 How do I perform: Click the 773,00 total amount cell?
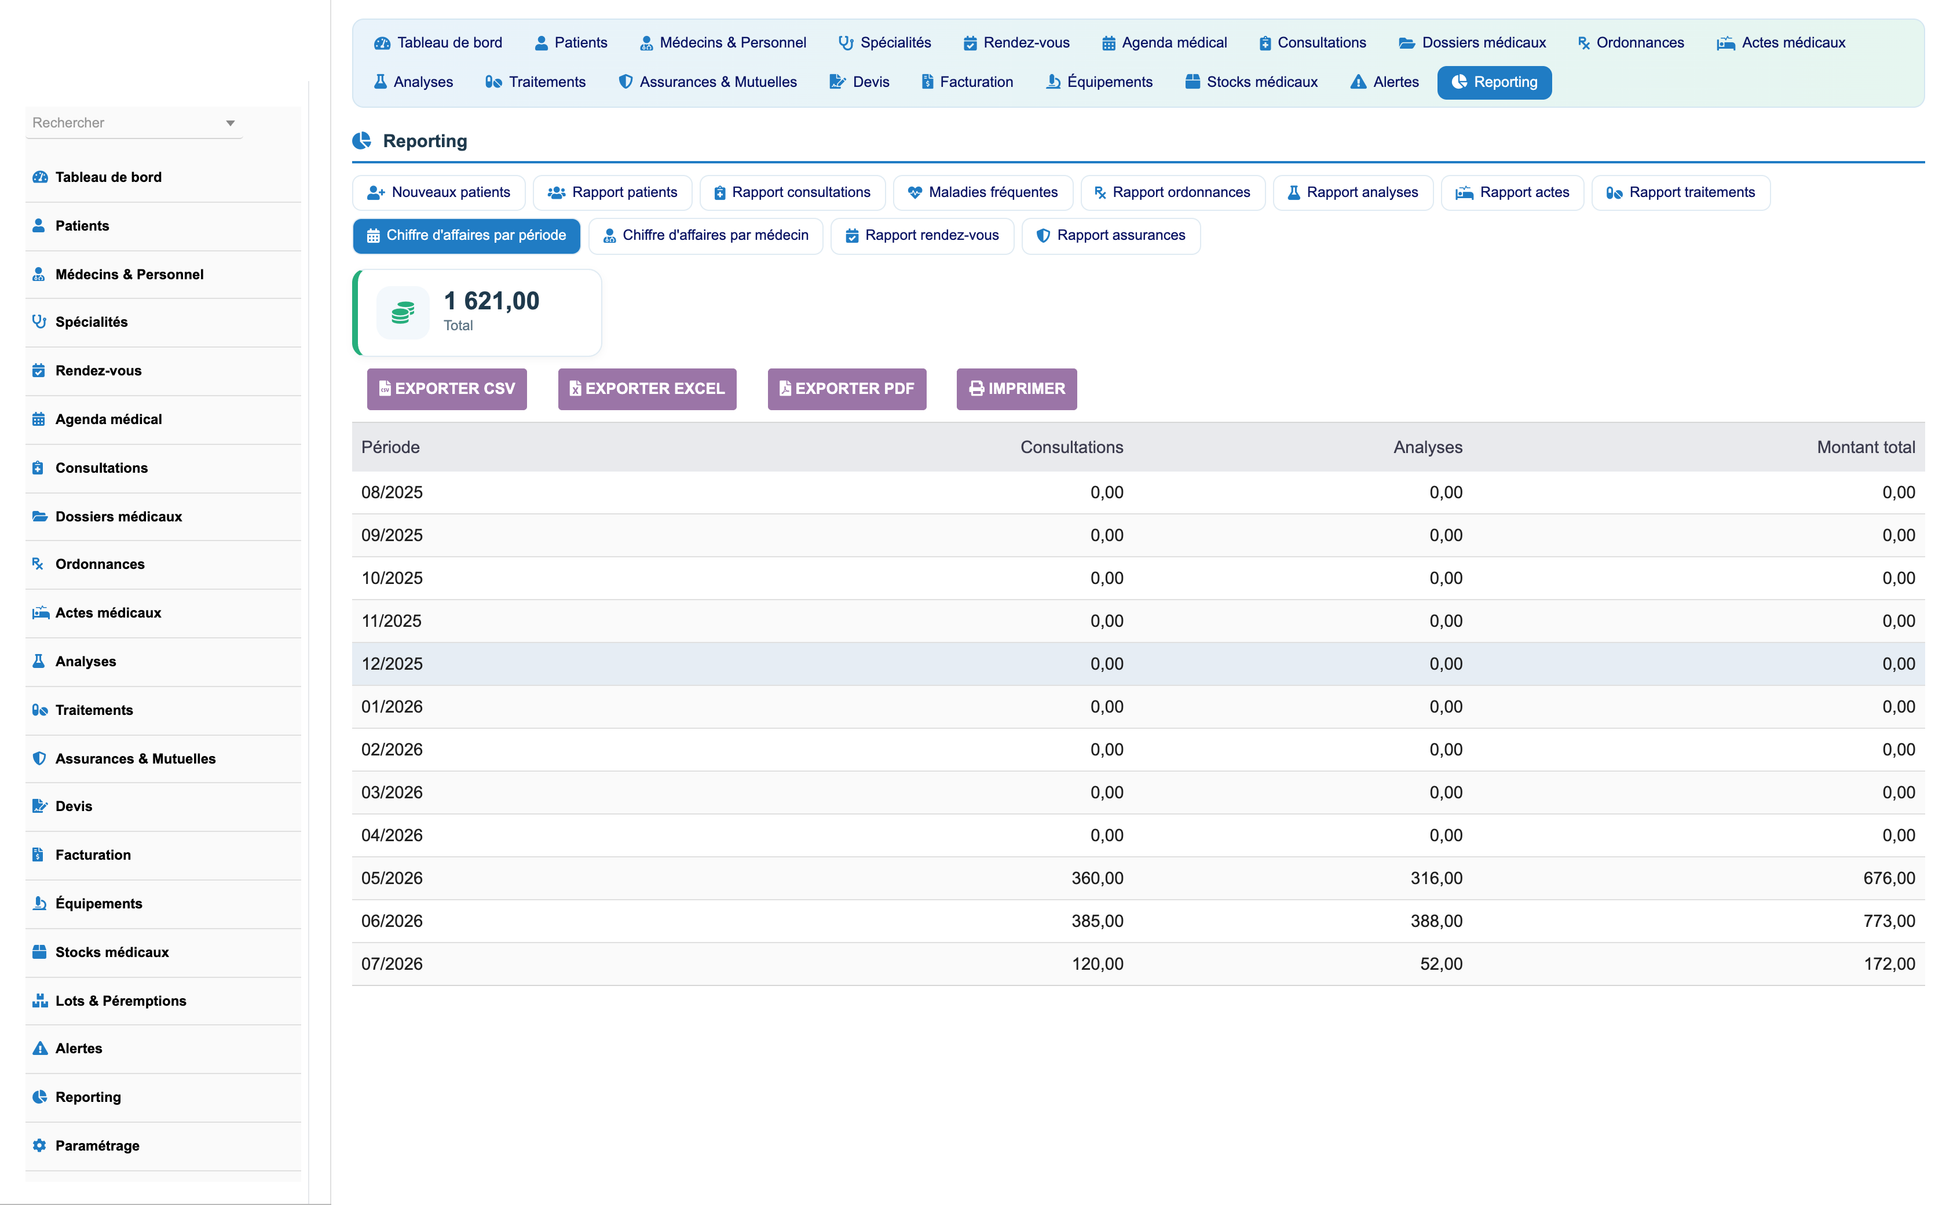point(1889,921)
